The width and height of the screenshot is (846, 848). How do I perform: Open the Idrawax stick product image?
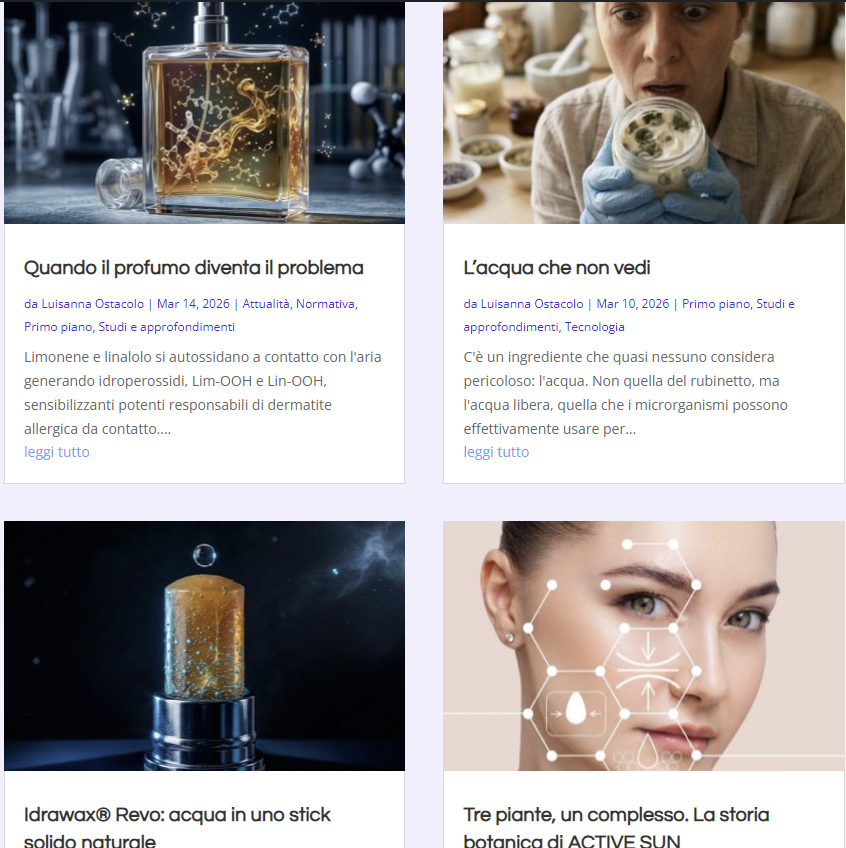(x=204, y=646)
